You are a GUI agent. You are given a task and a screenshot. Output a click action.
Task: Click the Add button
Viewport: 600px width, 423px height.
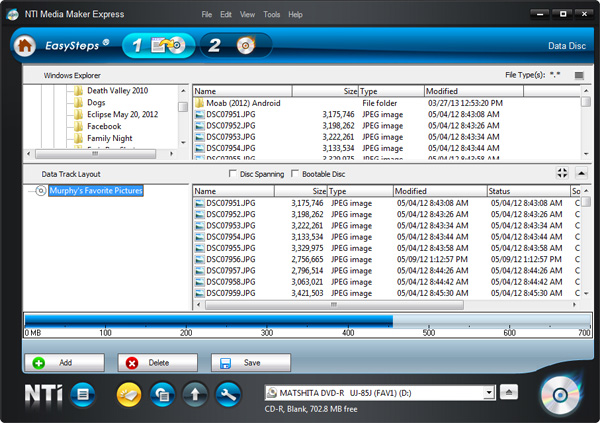pos(65,363)
